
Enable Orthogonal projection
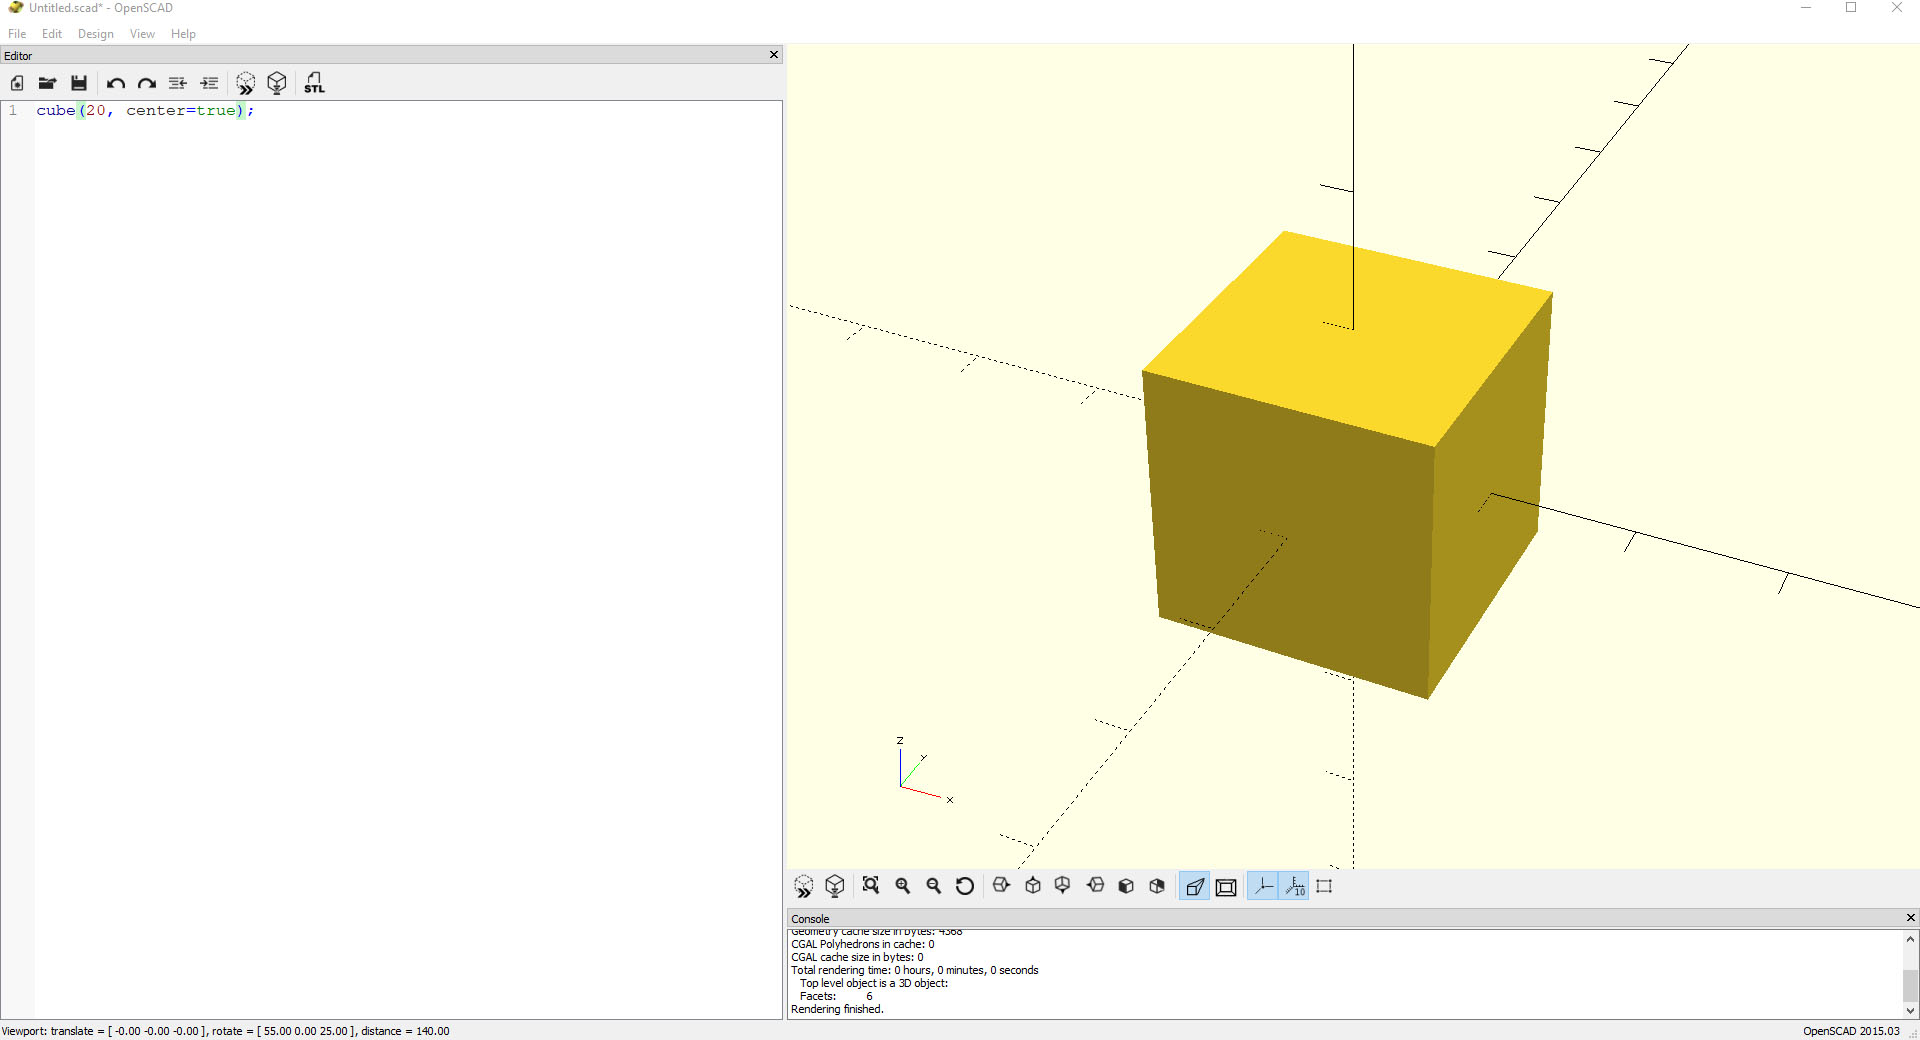click(x=1226, y=886)
